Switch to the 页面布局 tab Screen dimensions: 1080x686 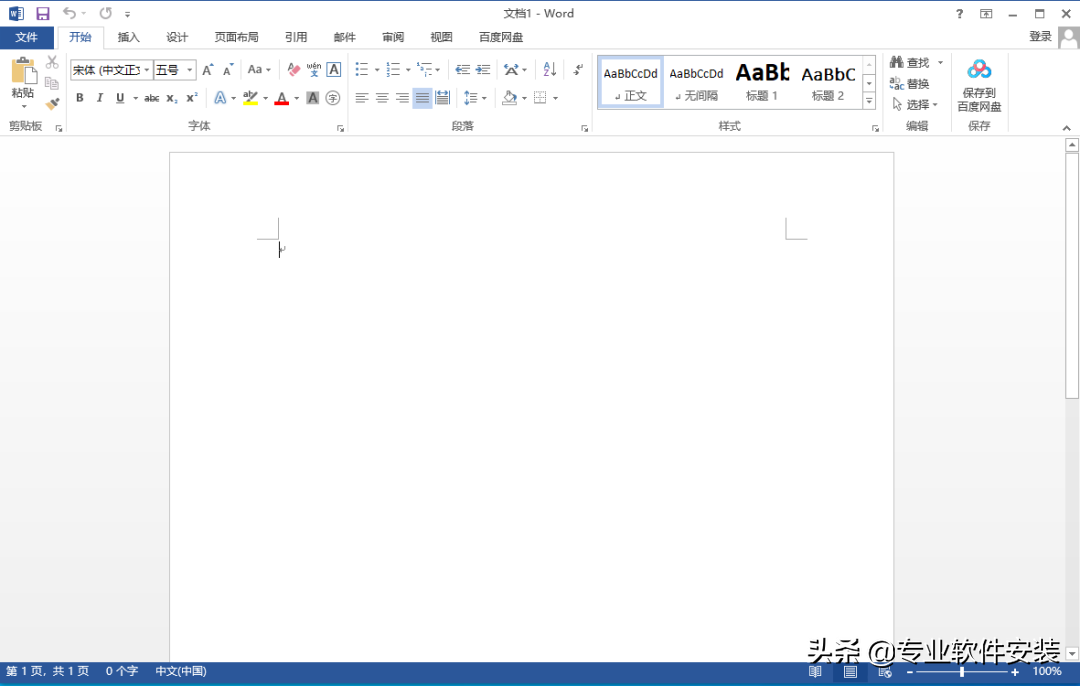[236, 37]
